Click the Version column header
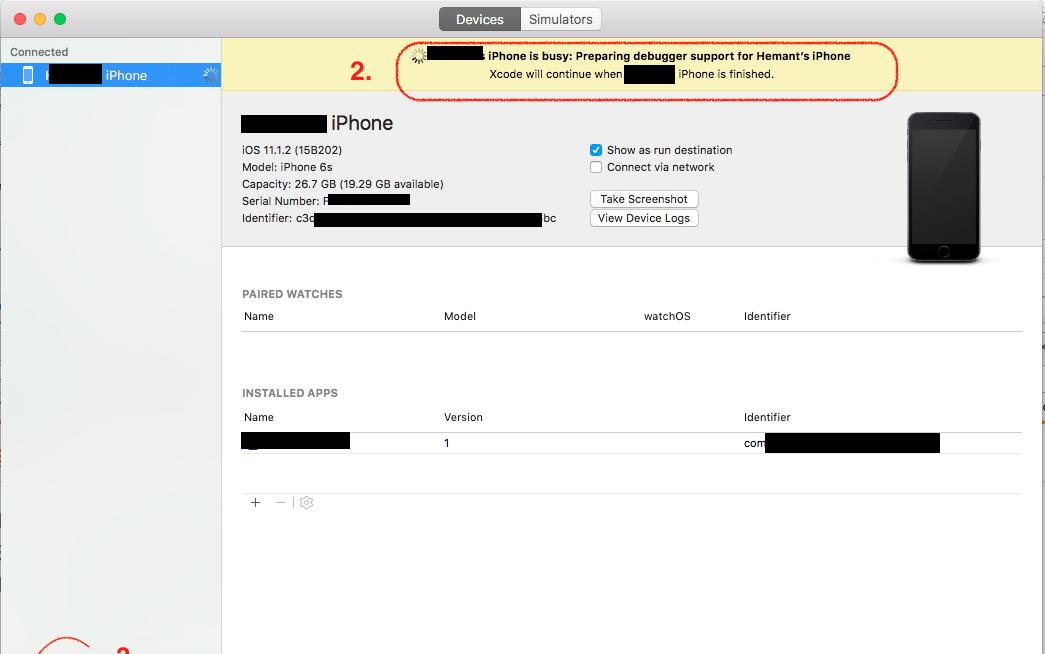The height and width of the screenshot is (654, 1045). (463, 417)
